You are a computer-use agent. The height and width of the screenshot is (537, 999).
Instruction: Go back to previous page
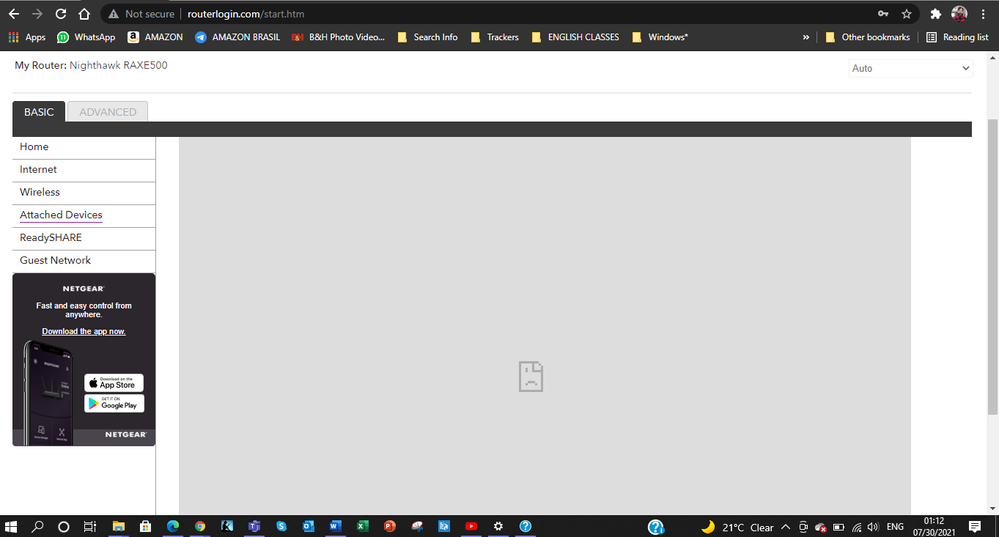(14, 14)
